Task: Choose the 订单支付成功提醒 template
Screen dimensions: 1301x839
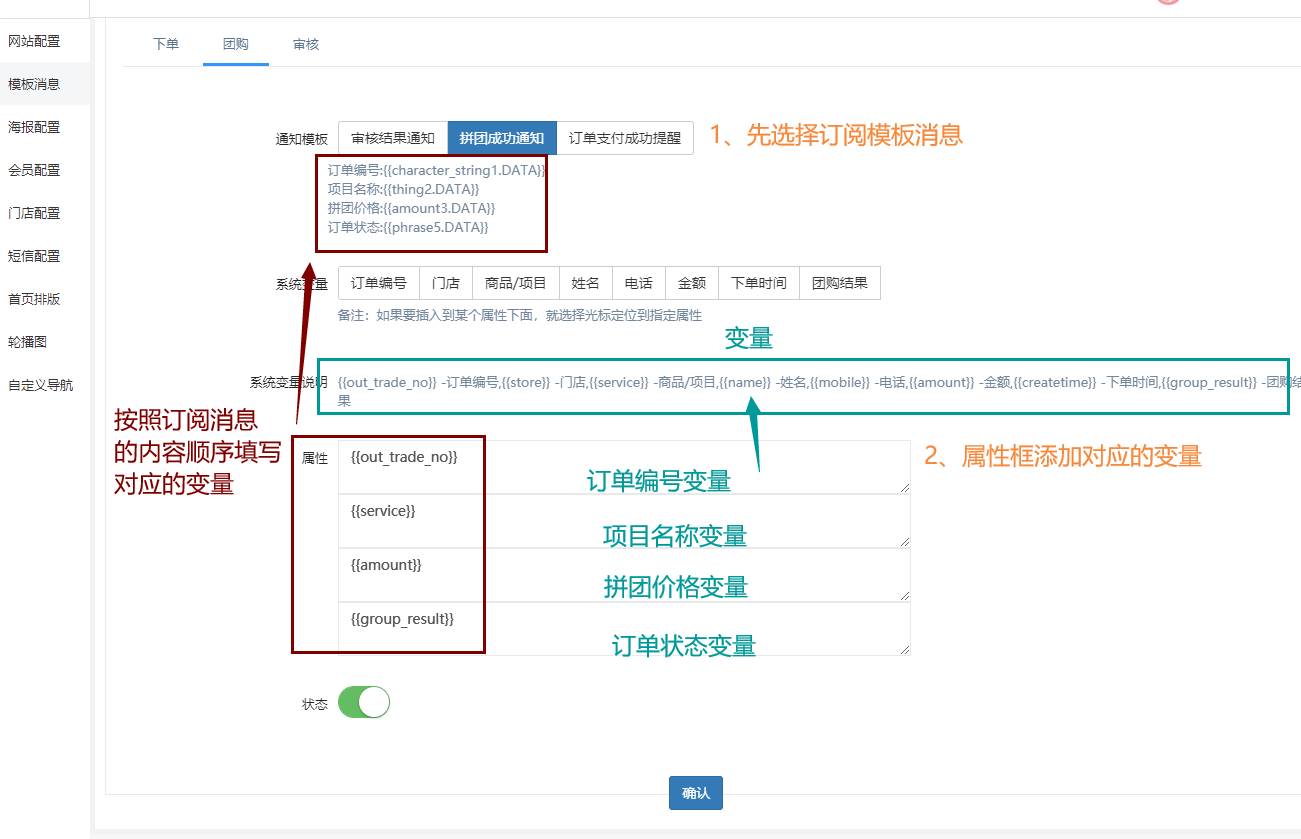Action: 625,138
